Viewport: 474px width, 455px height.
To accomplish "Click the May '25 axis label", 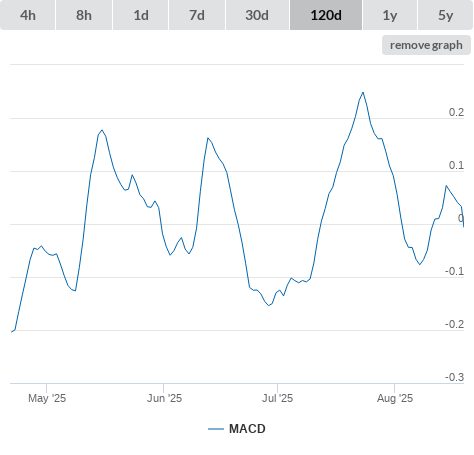I will (x=47, y=398).
